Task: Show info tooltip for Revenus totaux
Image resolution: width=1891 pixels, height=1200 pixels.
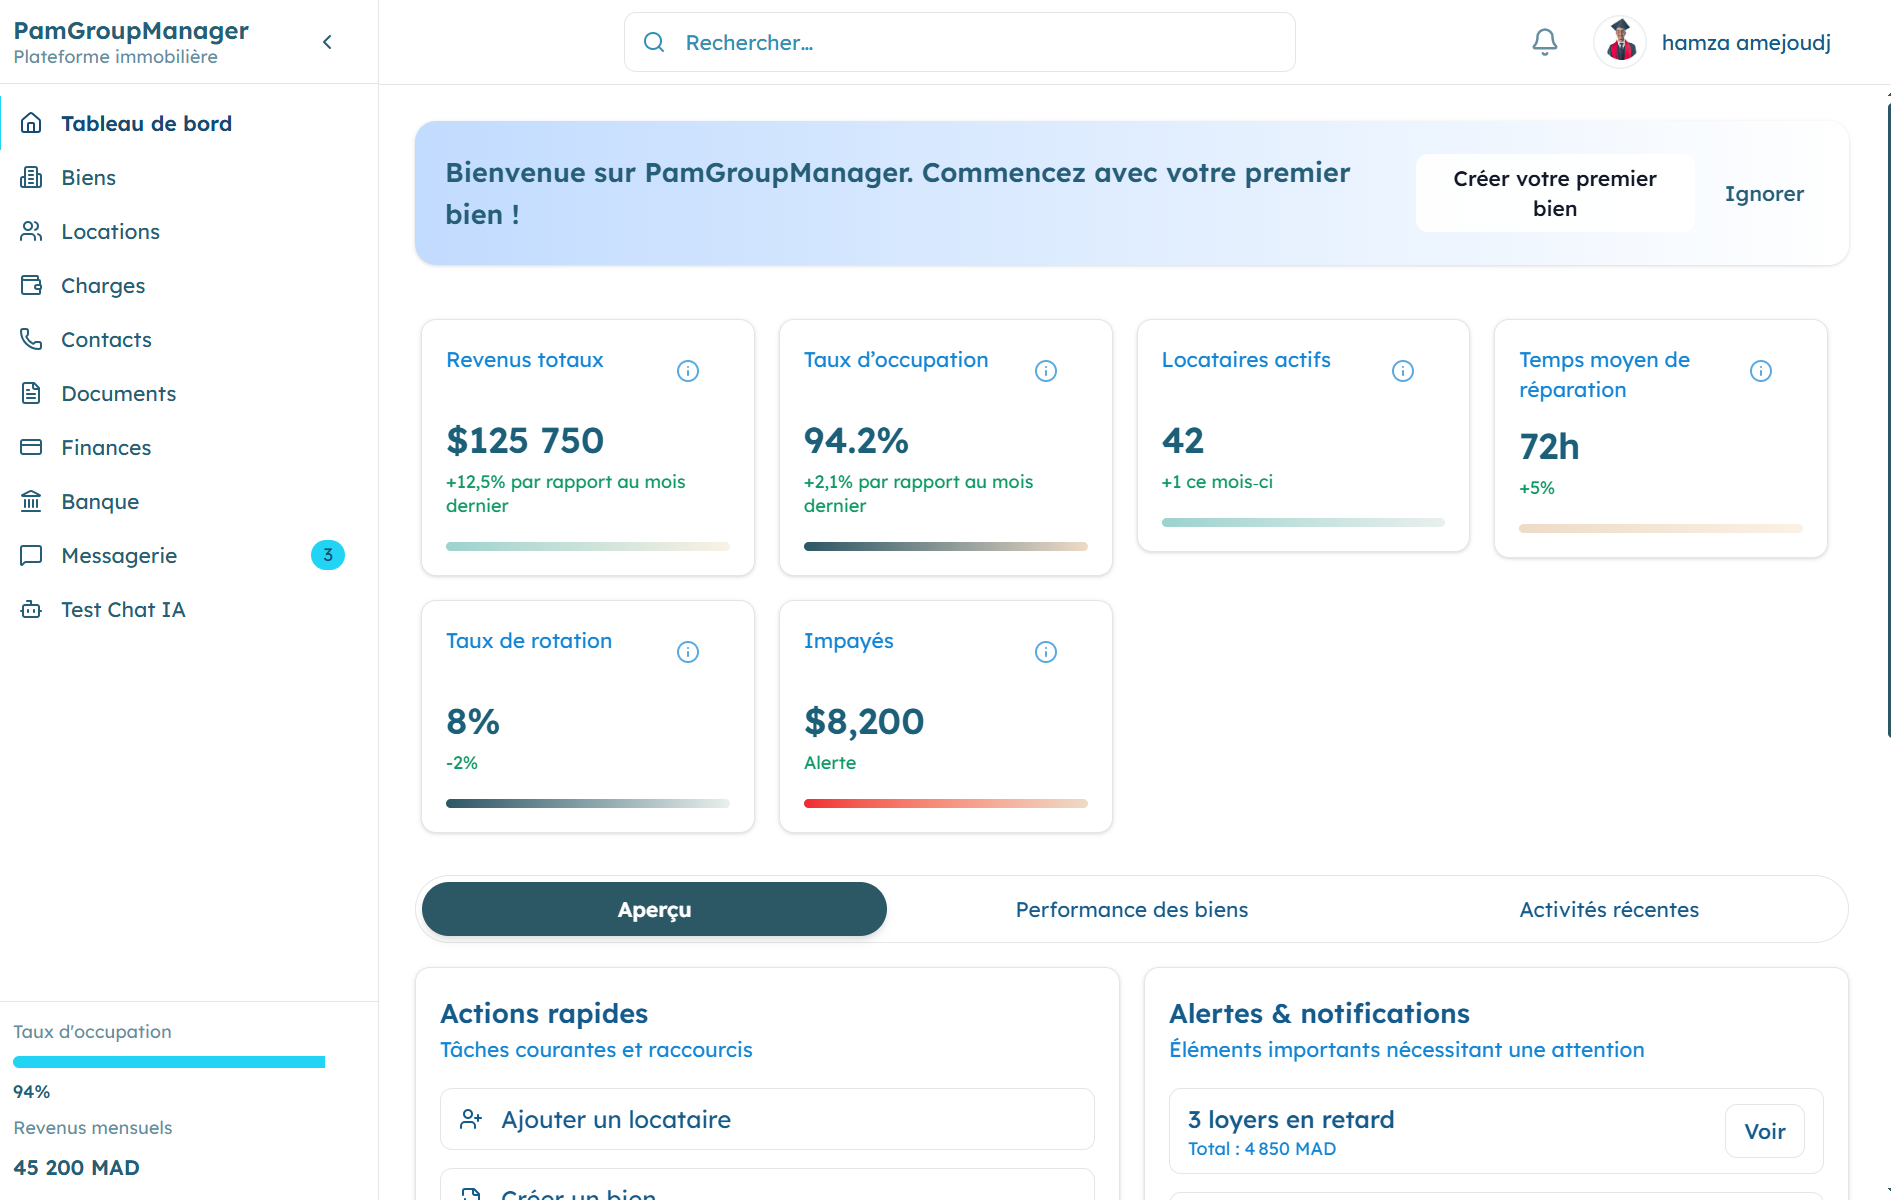Action: point(687,370)
